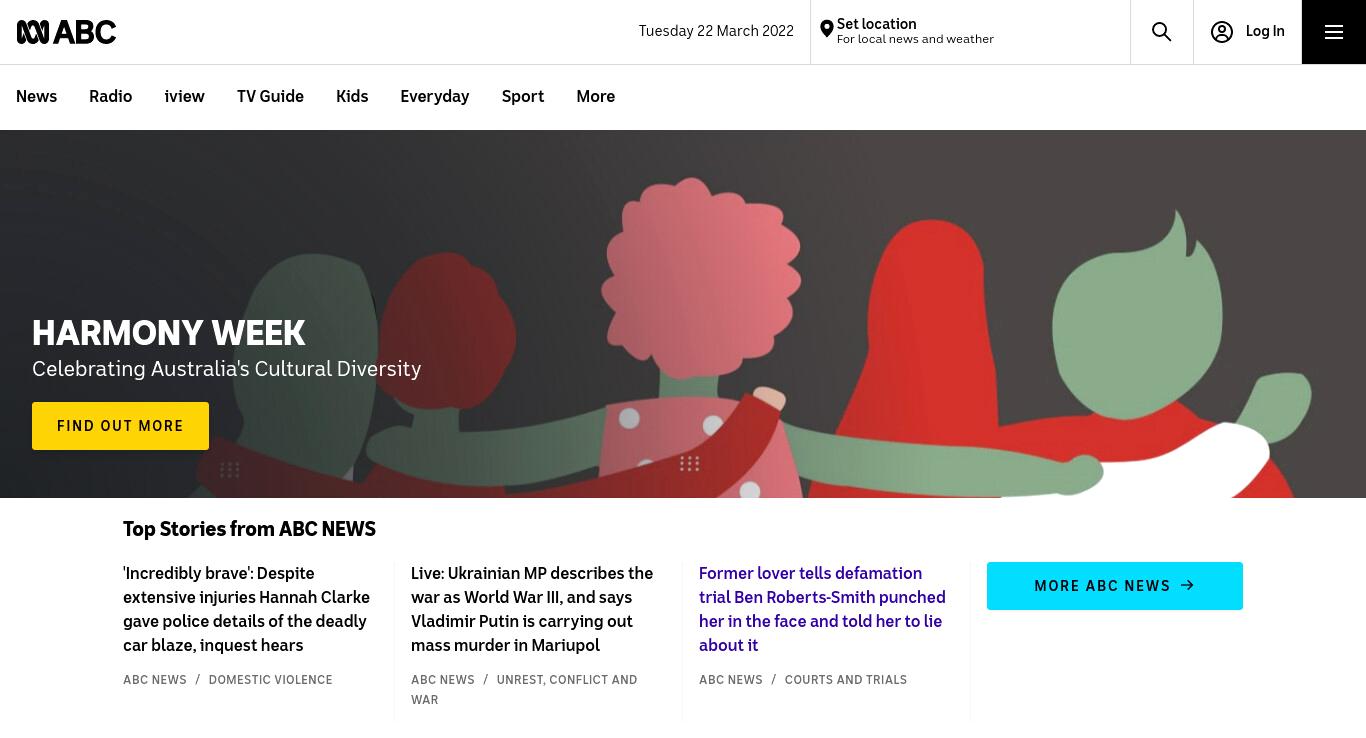
Task: Go to iview in navigation
Action: point(184,97)
